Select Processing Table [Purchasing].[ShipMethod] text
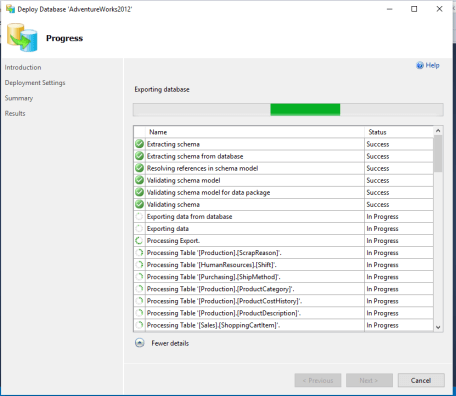Image resolution: width=456 pixels, height=396 pixels. pos(214,277)
